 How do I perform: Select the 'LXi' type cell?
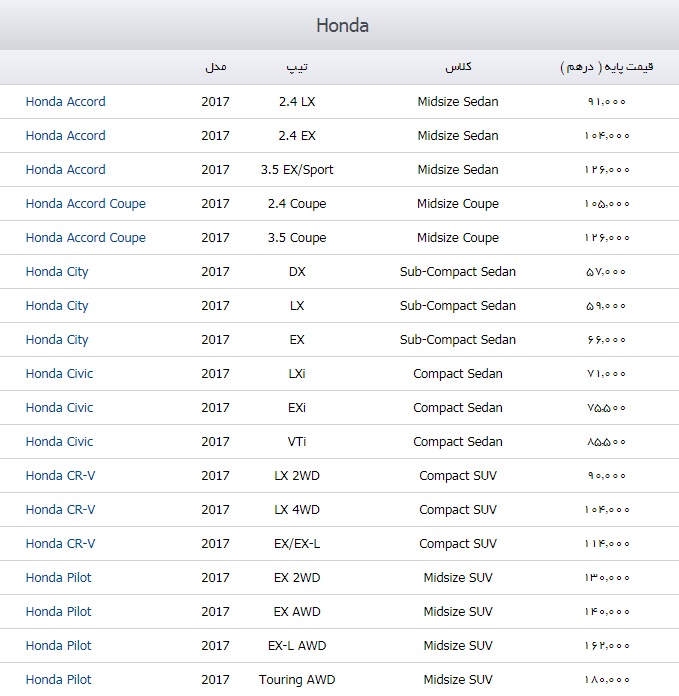tap(297, 374)
